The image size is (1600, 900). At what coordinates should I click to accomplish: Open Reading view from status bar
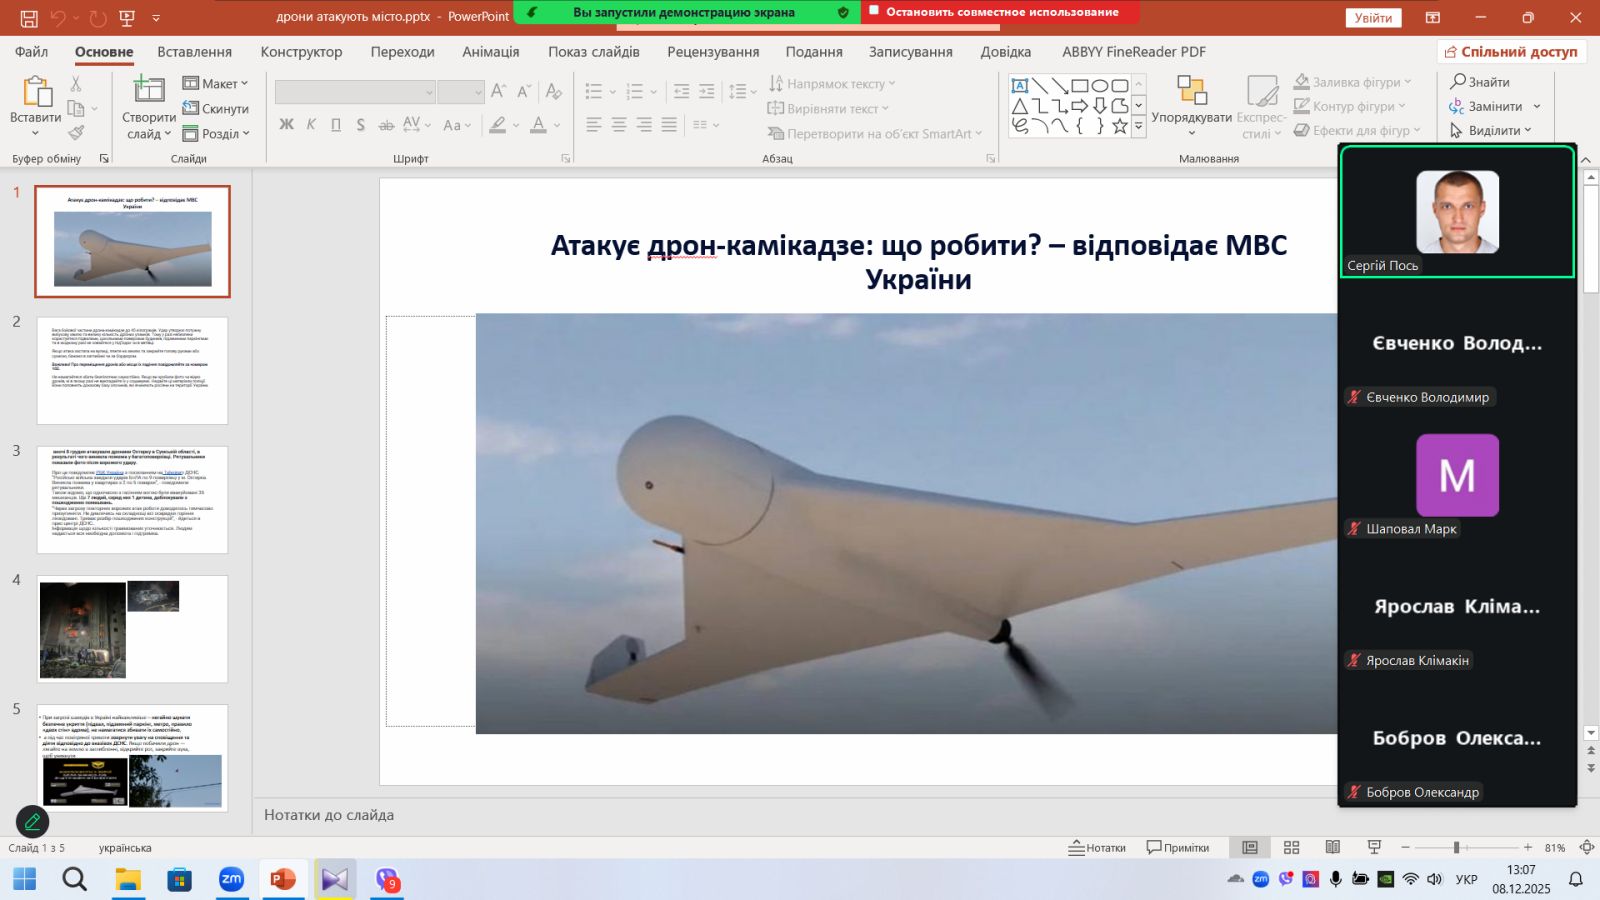[x=1332, y=847]
